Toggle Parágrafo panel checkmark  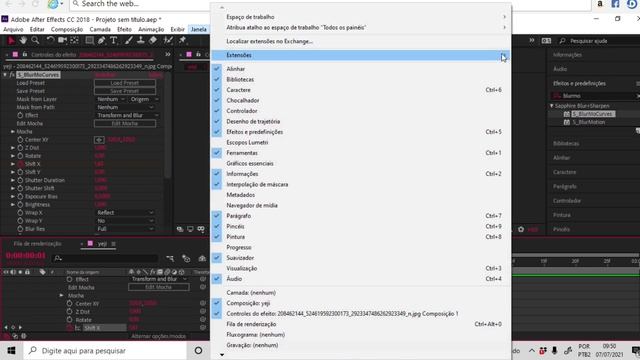[217, 216]
